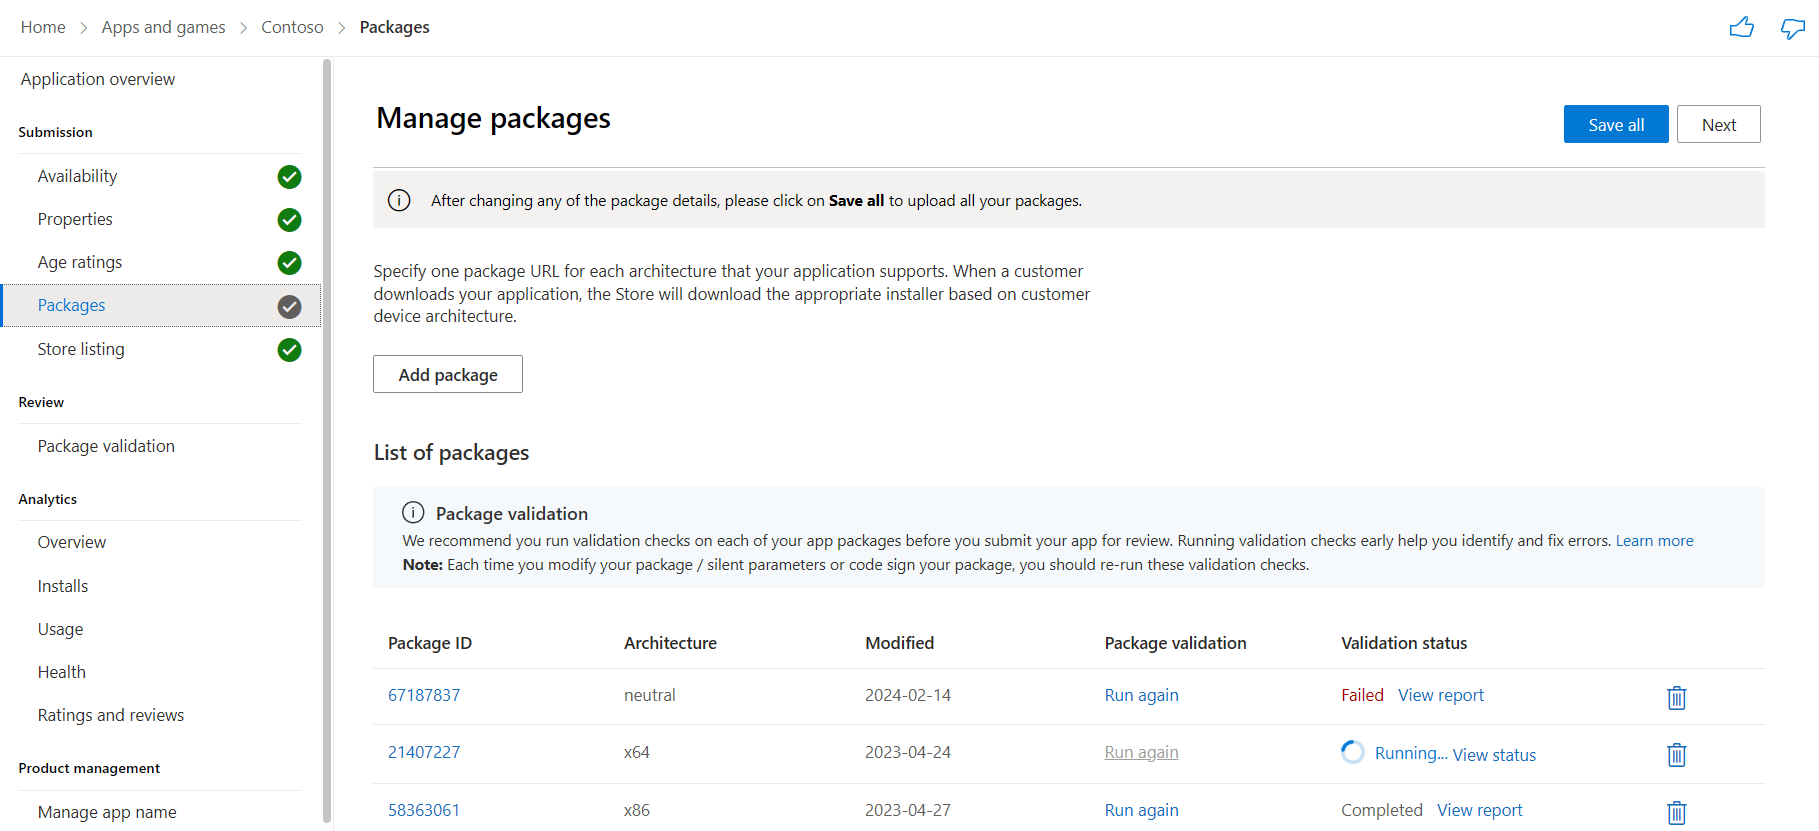Click the Package validation info icon

[413, 512]
